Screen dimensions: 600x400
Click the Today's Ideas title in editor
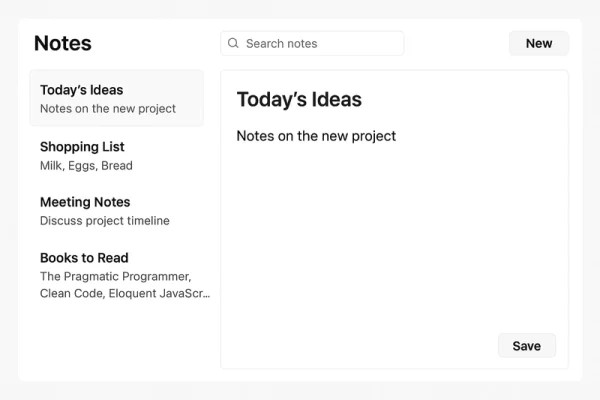click(299, 100)
